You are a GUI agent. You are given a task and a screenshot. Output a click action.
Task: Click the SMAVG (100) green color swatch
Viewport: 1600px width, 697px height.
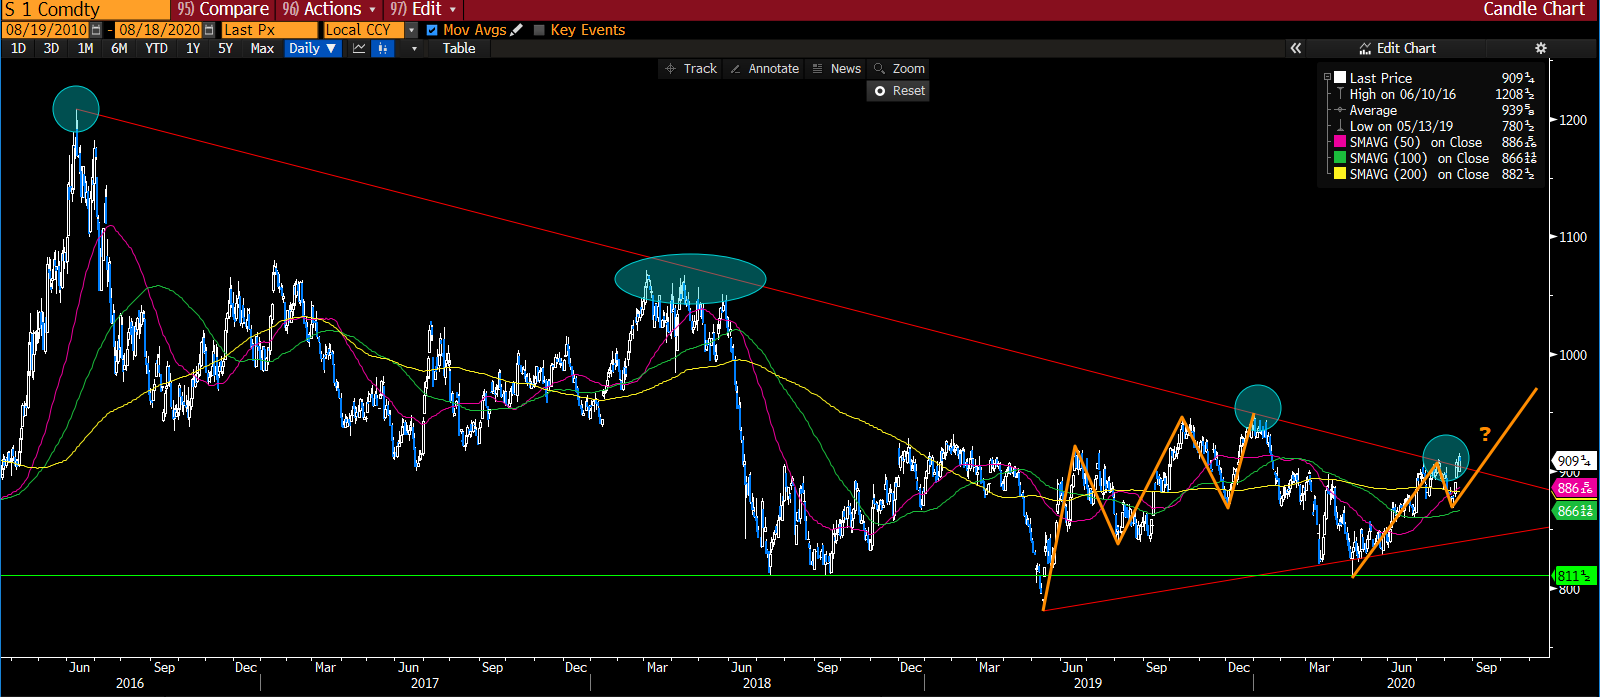(x=1340, y=158)
